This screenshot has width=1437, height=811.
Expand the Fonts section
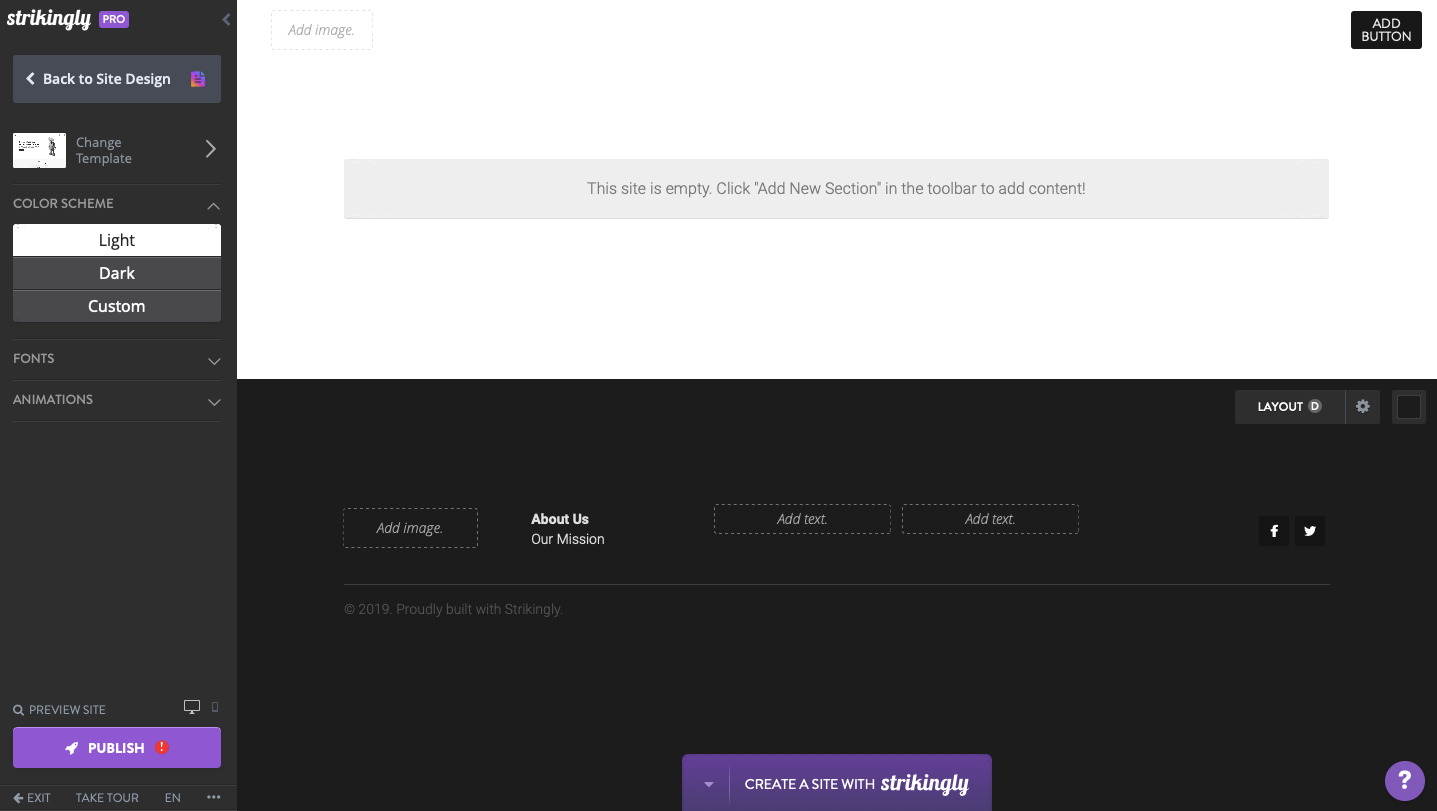(116, 359)
